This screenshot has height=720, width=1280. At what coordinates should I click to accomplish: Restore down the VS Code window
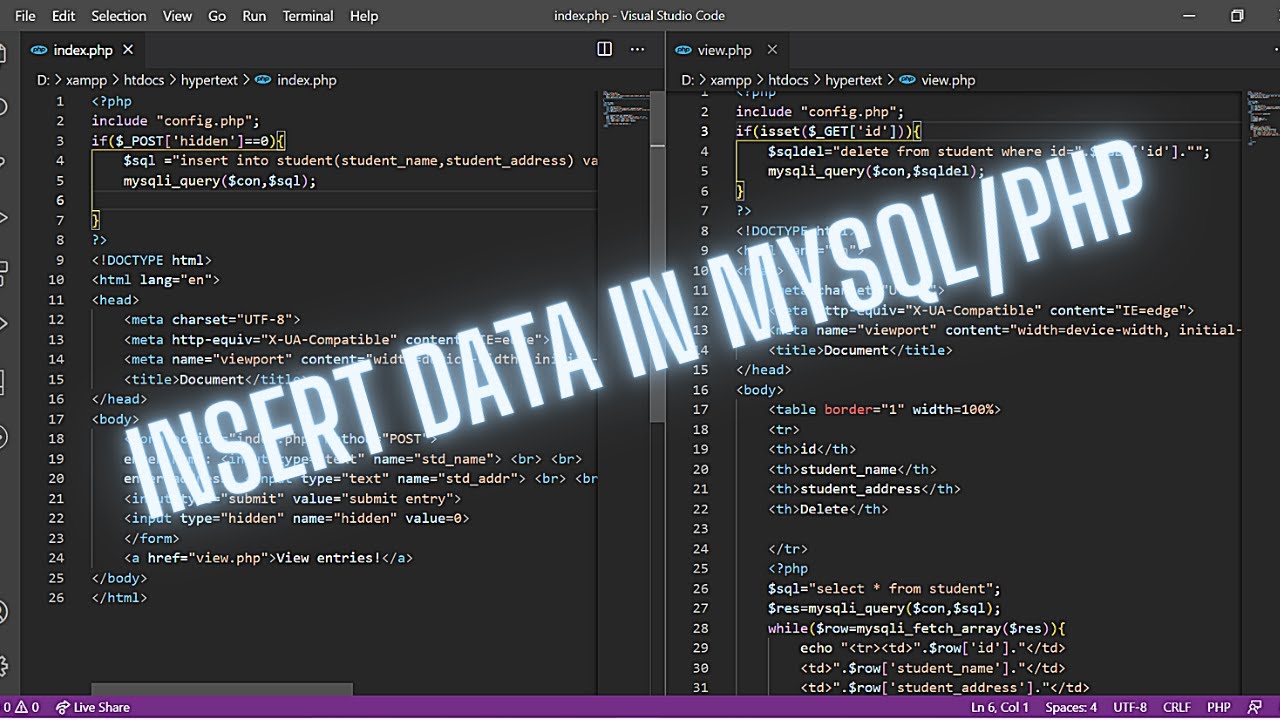pyautogui.click(x=1237, y=16)
